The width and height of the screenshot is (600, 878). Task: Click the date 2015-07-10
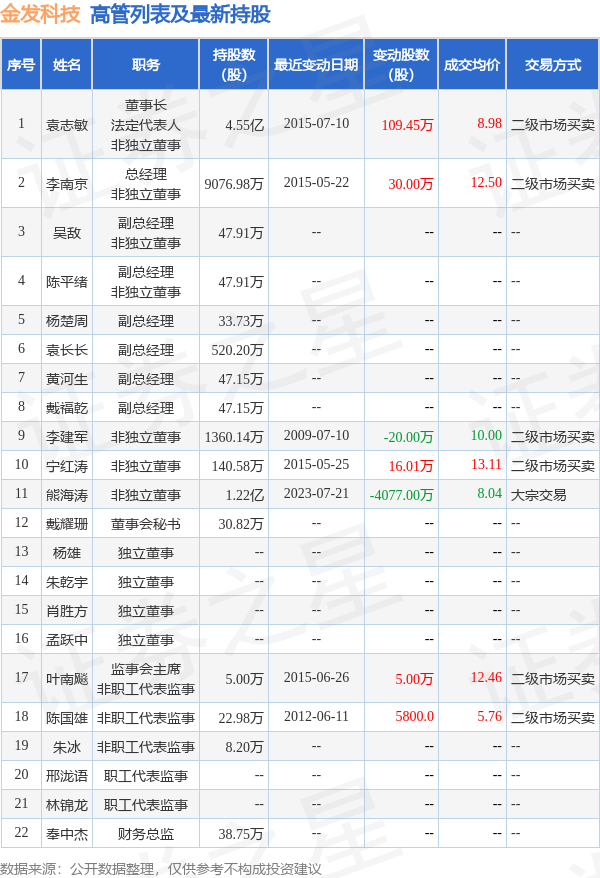click(316, 123)
